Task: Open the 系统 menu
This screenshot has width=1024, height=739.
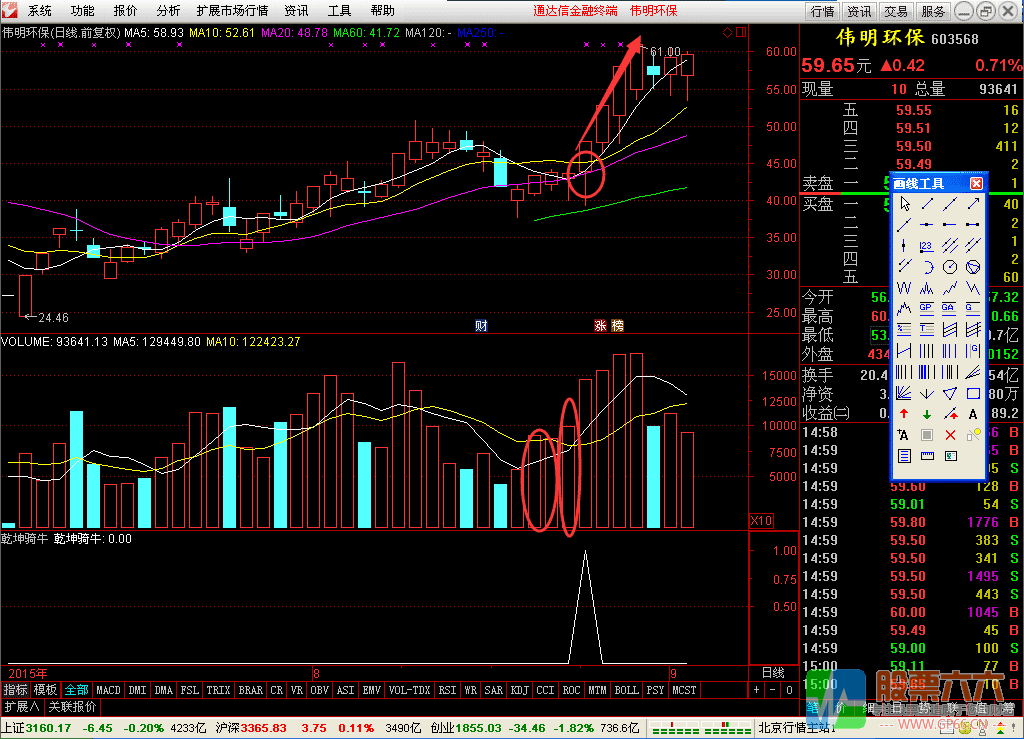Action: 39,10
